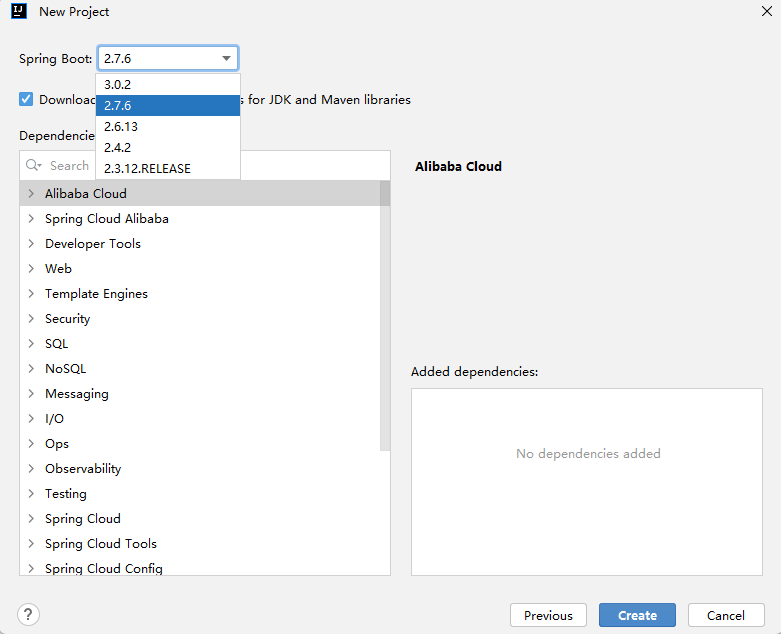781x634 pixels.
Task: Expand the Alibaba Cloud chevron
Action: pos(31,193)
